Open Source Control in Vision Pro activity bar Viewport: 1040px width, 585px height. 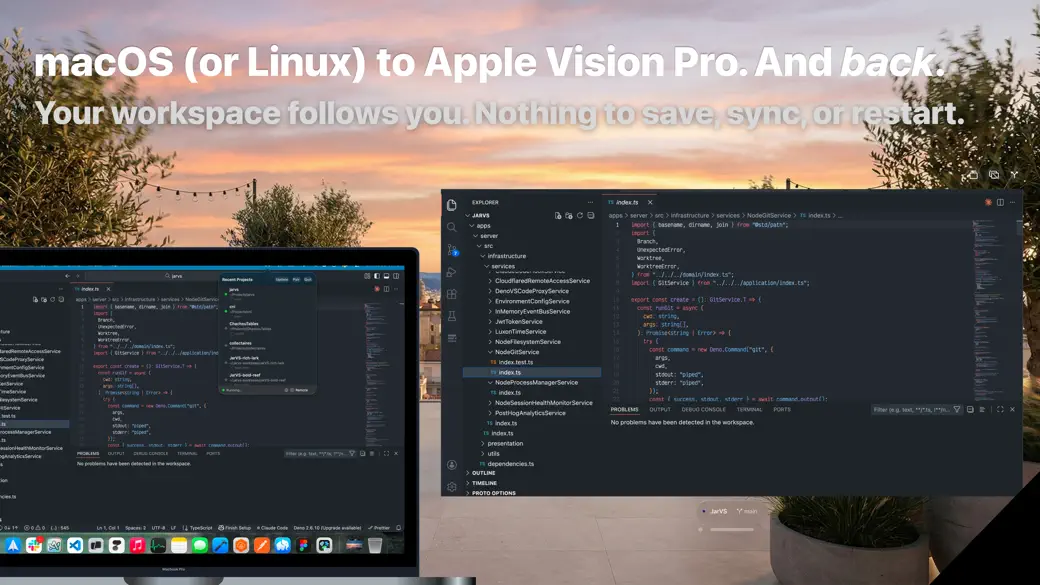[452, 250]
